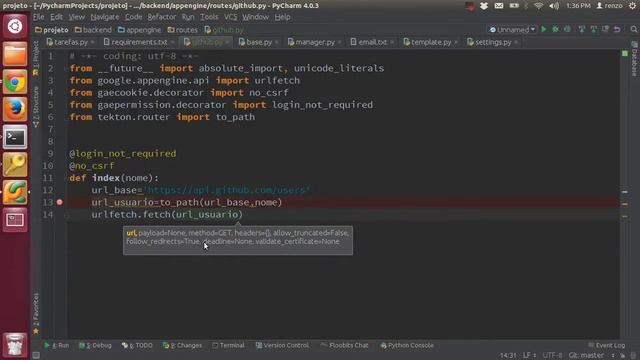Click the 14:31 cursor position indicator

(508, 356)
